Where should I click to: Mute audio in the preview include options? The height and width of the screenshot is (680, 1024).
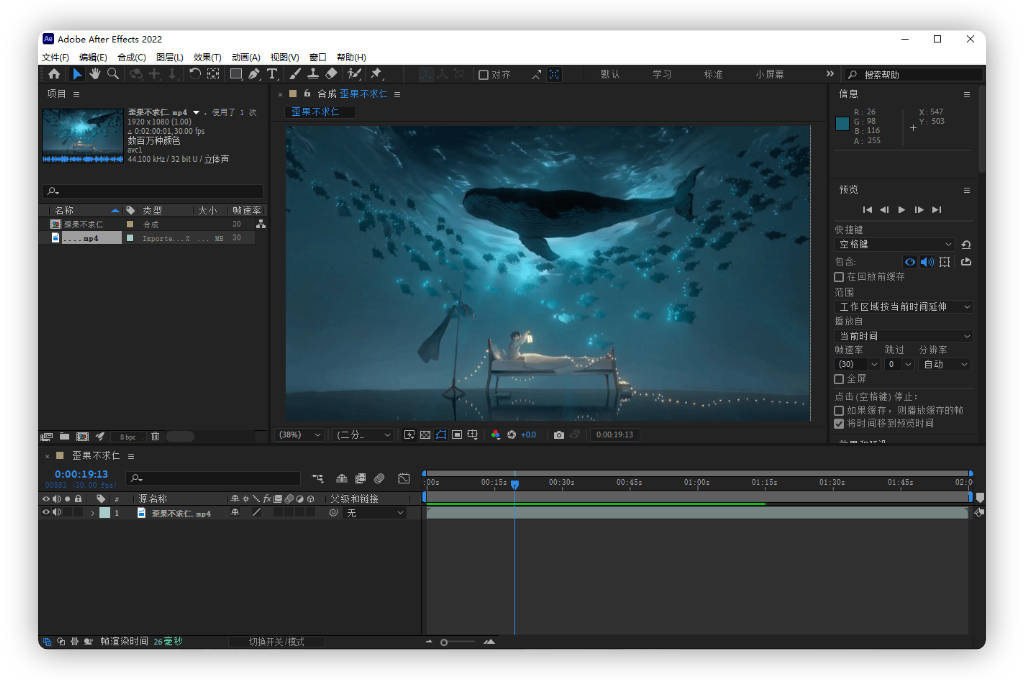(x=926, y=262)
